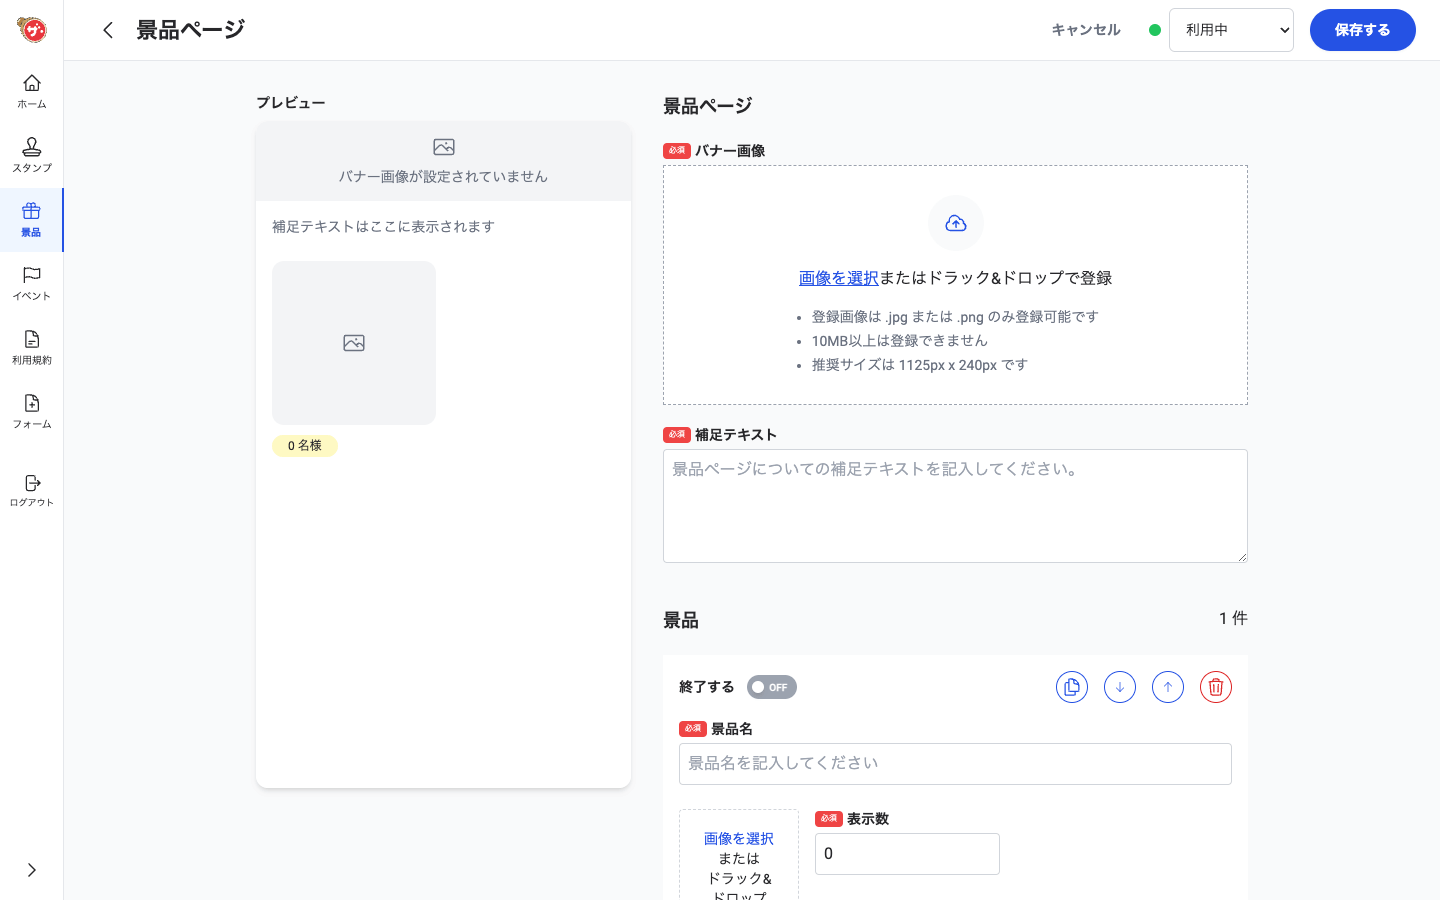The width and height of the screenshot is (1440, 900).
Task: Open the ホーム section via home icon
Action: (x=31, y=91)
